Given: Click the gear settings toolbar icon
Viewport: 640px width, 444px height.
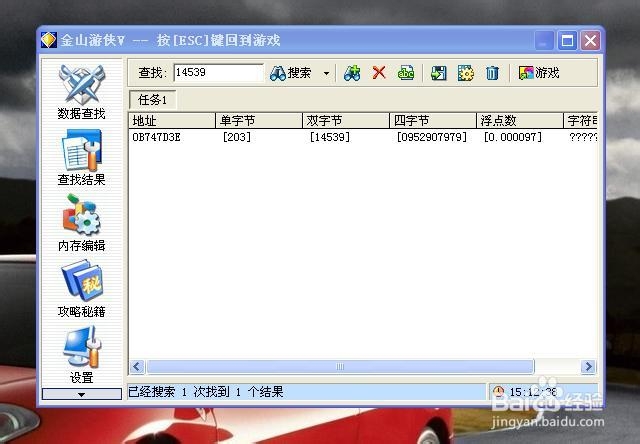Looking at the screenshot, I should [465, 73].
